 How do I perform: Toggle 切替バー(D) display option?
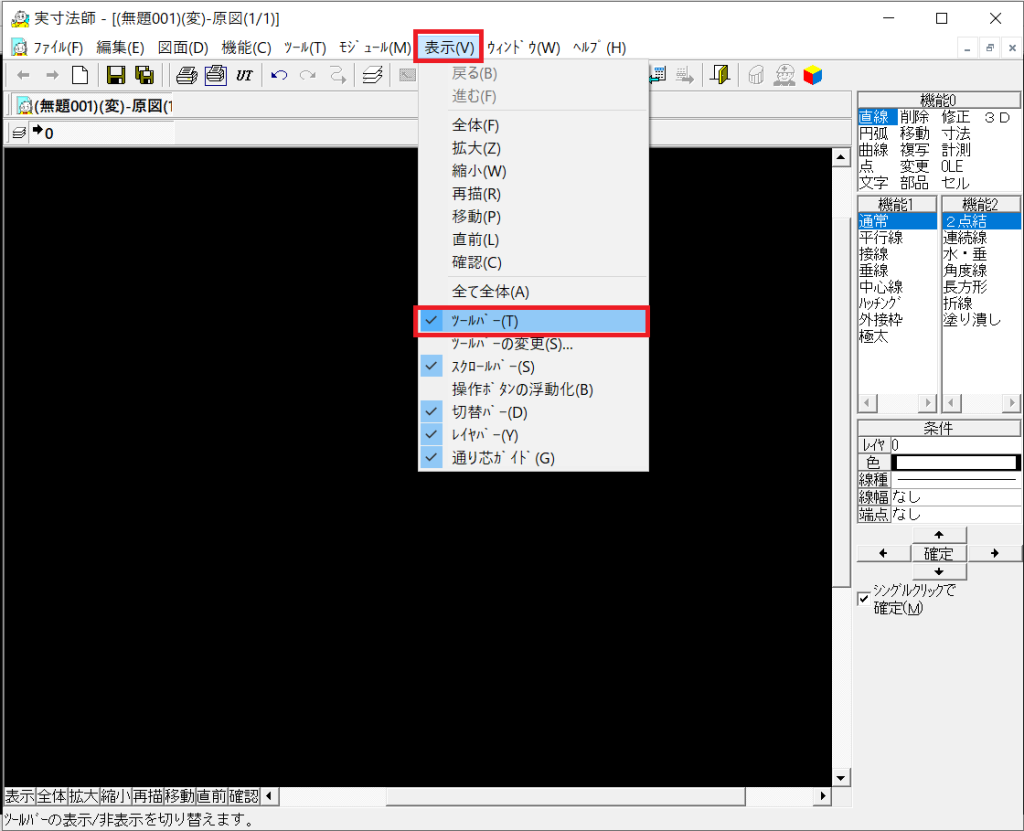(532, 412)
